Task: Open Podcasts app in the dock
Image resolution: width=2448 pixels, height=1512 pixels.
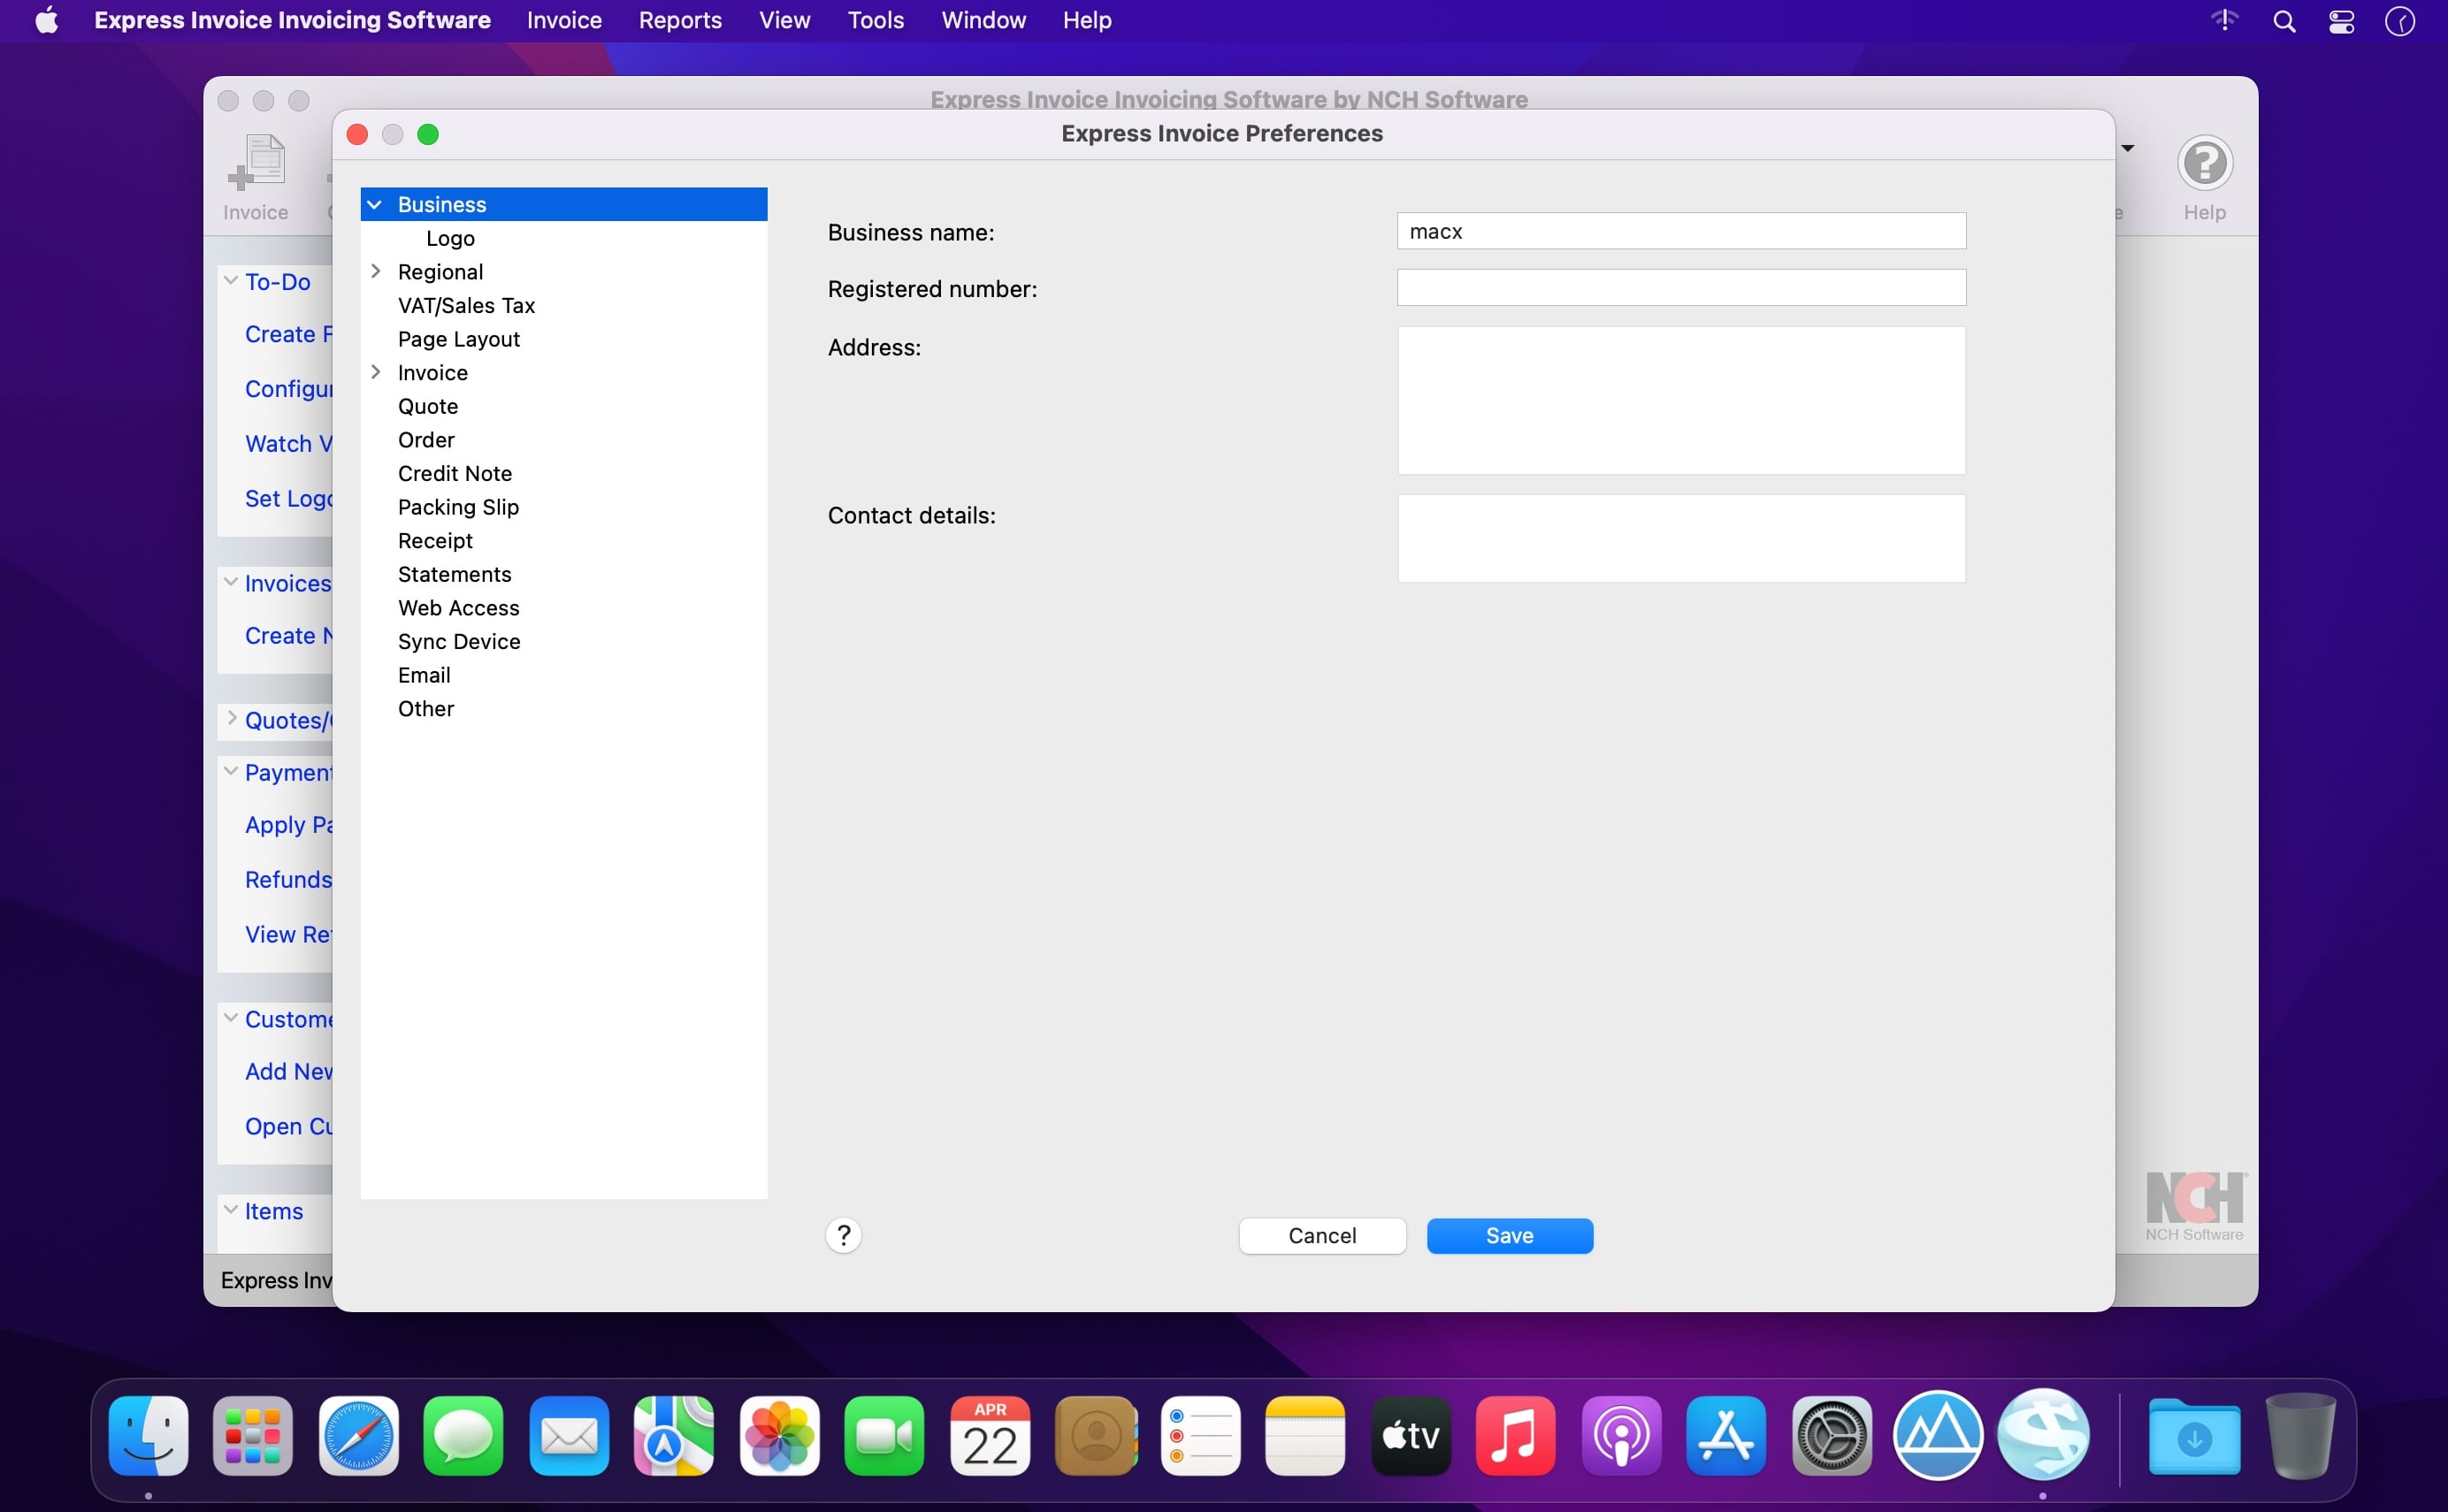Action: pyautogui.click(x=1621, y=1436)
